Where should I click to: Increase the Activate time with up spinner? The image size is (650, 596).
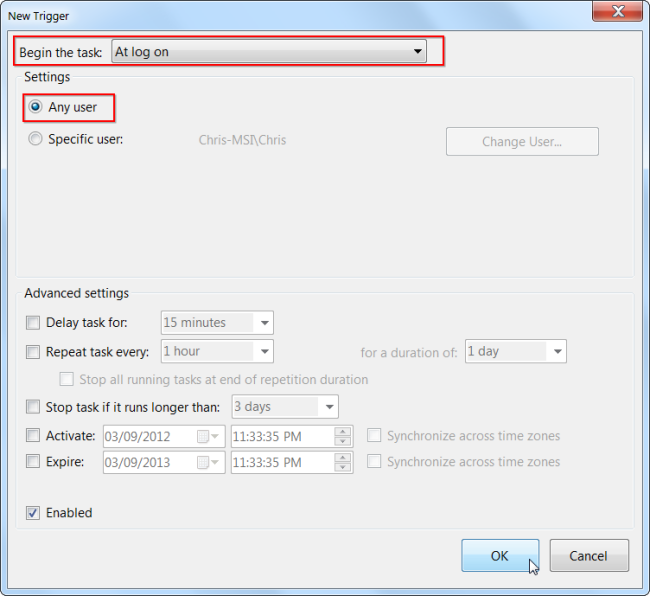click(x=342, y=432)
